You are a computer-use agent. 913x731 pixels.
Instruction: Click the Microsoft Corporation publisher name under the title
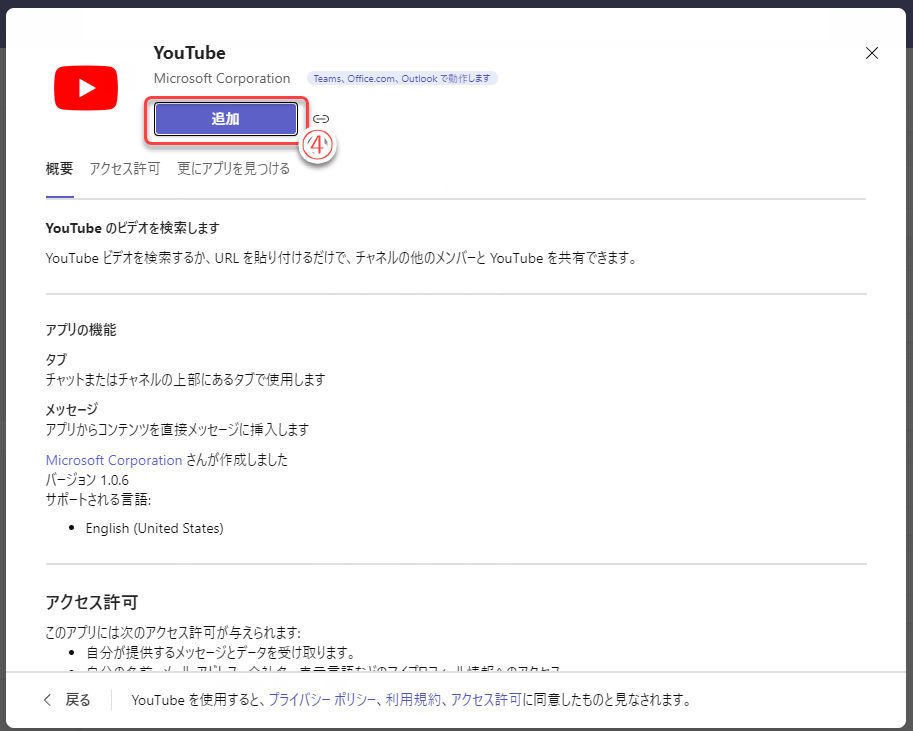click(x=222, y=79)
